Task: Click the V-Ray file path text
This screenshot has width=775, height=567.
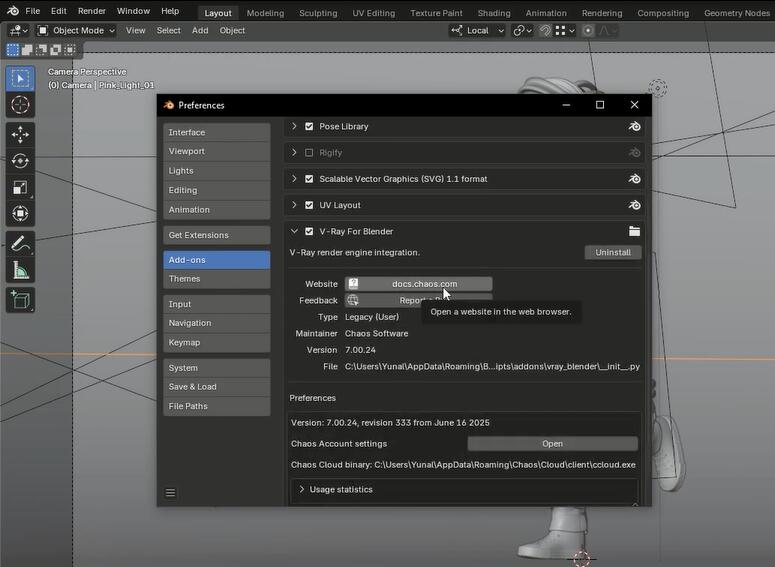Action: (x=492, y=367)
